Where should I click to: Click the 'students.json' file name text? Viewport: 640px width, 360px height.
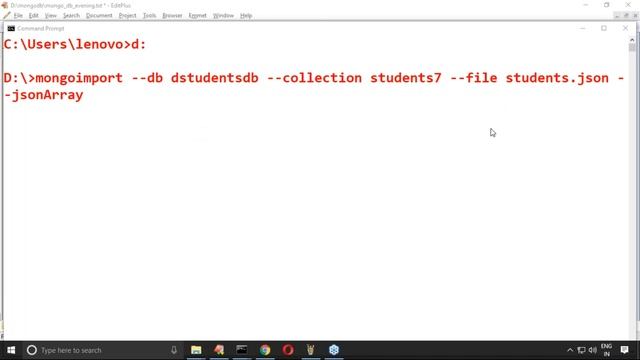(557, 78)
